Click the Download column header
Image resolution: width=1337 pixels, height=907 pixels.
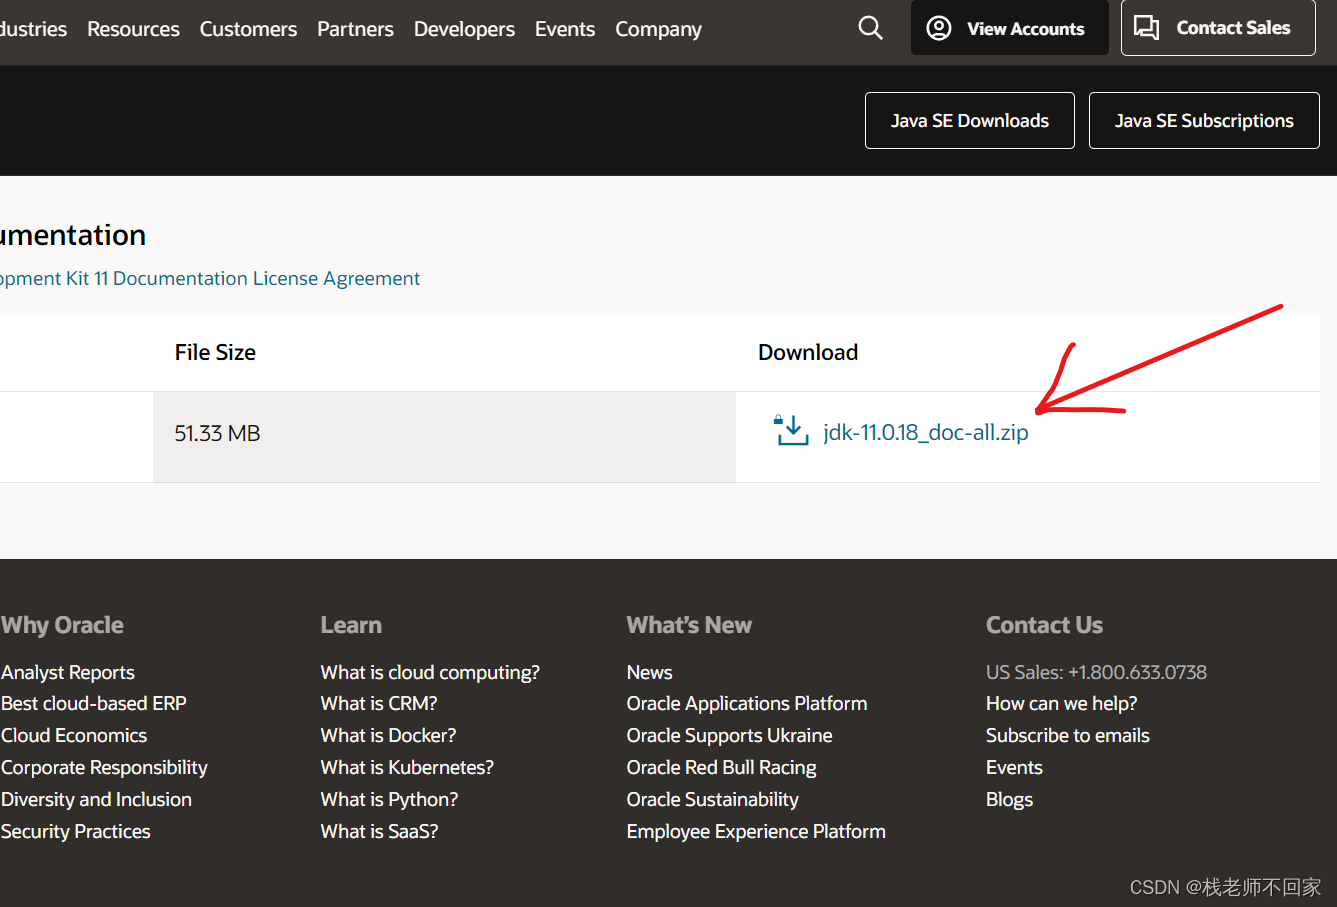pos(808,352)
